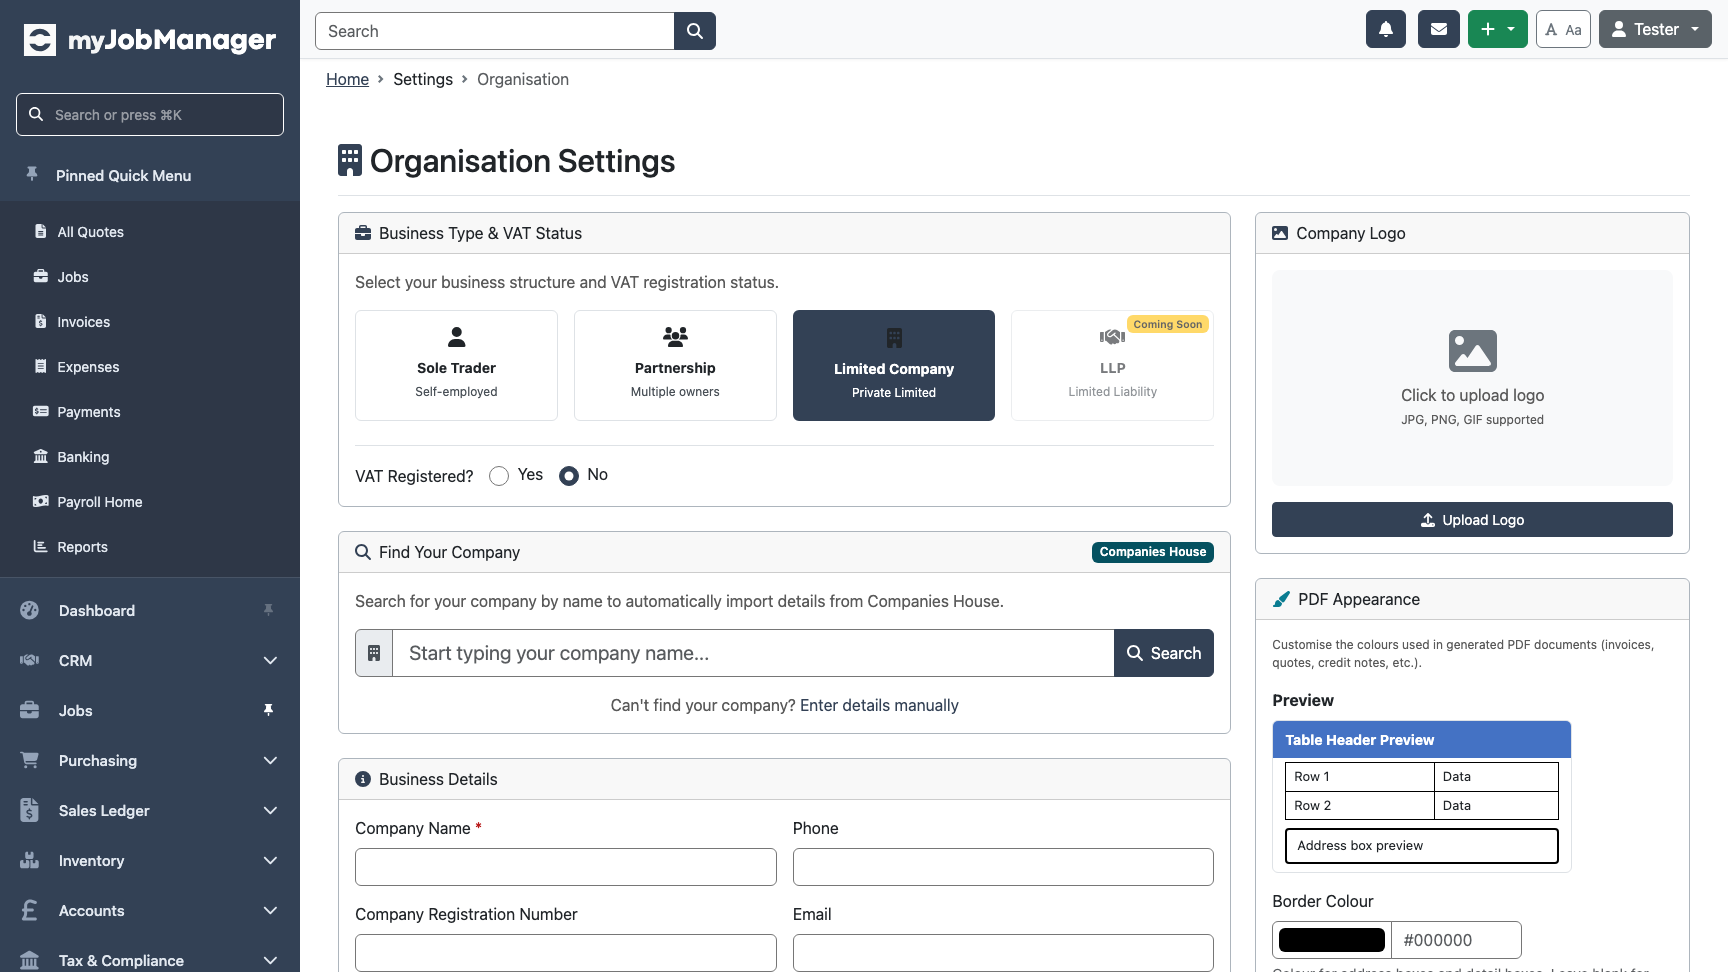This screenshot has height=972, width=1728.
Task: Click the company name search input
Action: (753, 653)
